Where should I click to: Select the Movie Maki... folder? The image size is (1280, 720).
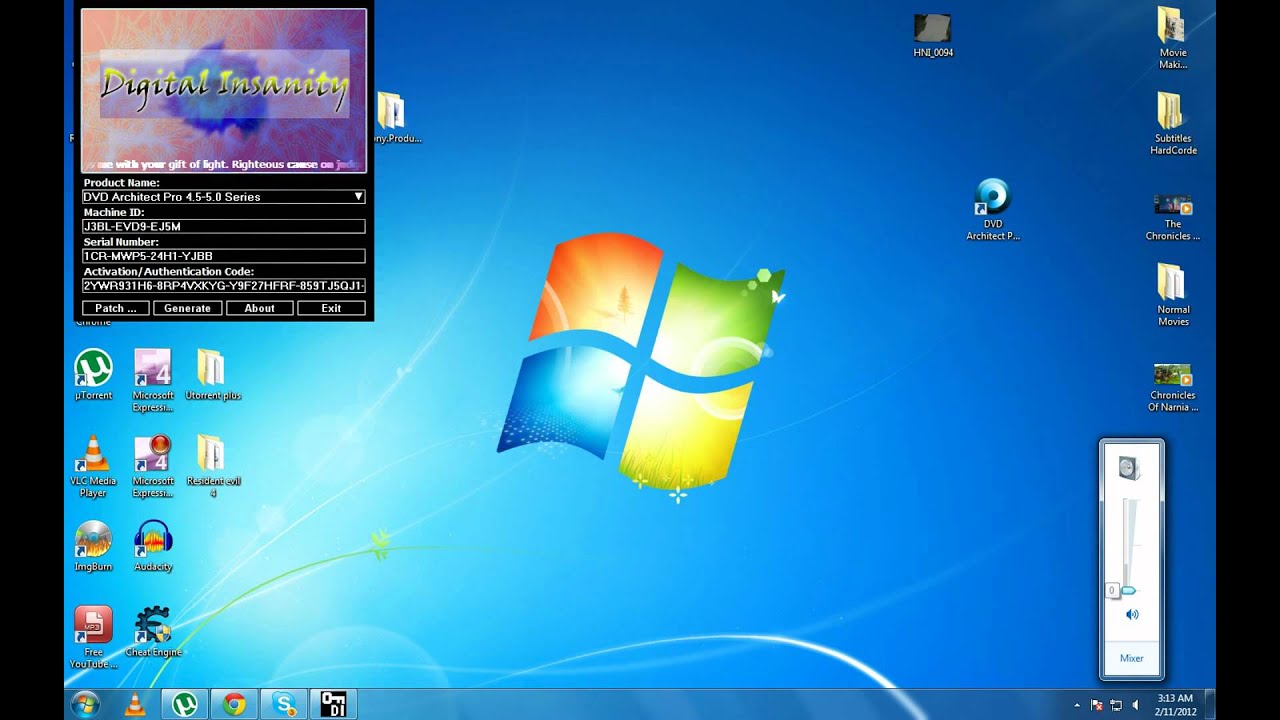tap(1173, 38)
